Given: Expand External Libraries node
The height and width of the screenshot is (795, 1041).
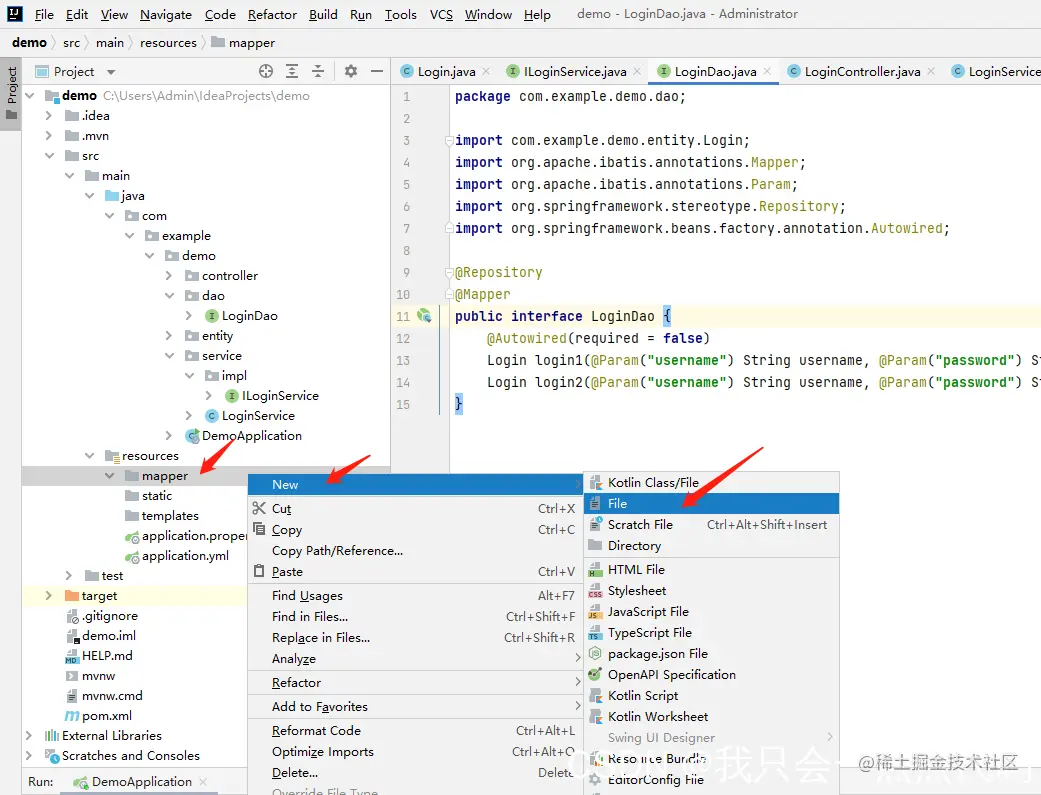Looking at the screenshot, I should coord(29,735).
